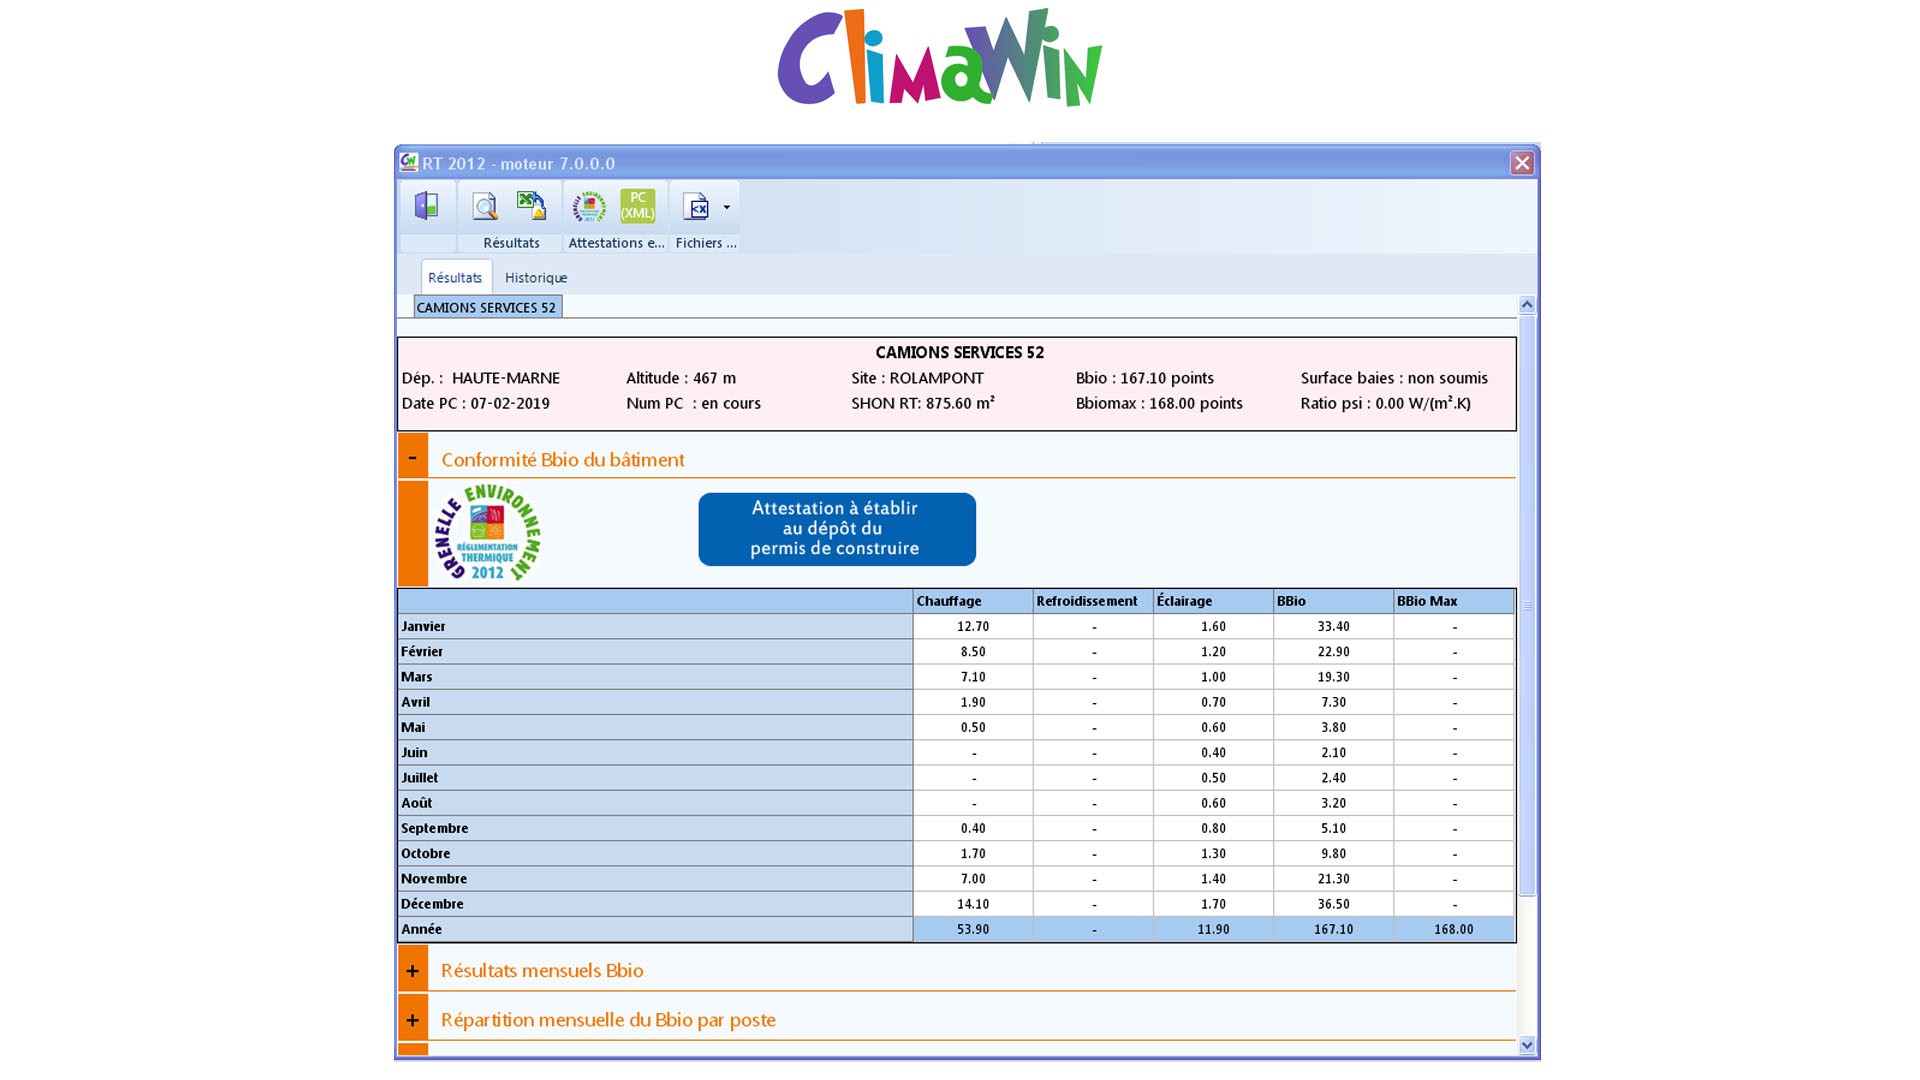The height and width of the screenshot is (1080, 1920).
Task: Click the Altitude 467 m text
Action: coord(681,378)
